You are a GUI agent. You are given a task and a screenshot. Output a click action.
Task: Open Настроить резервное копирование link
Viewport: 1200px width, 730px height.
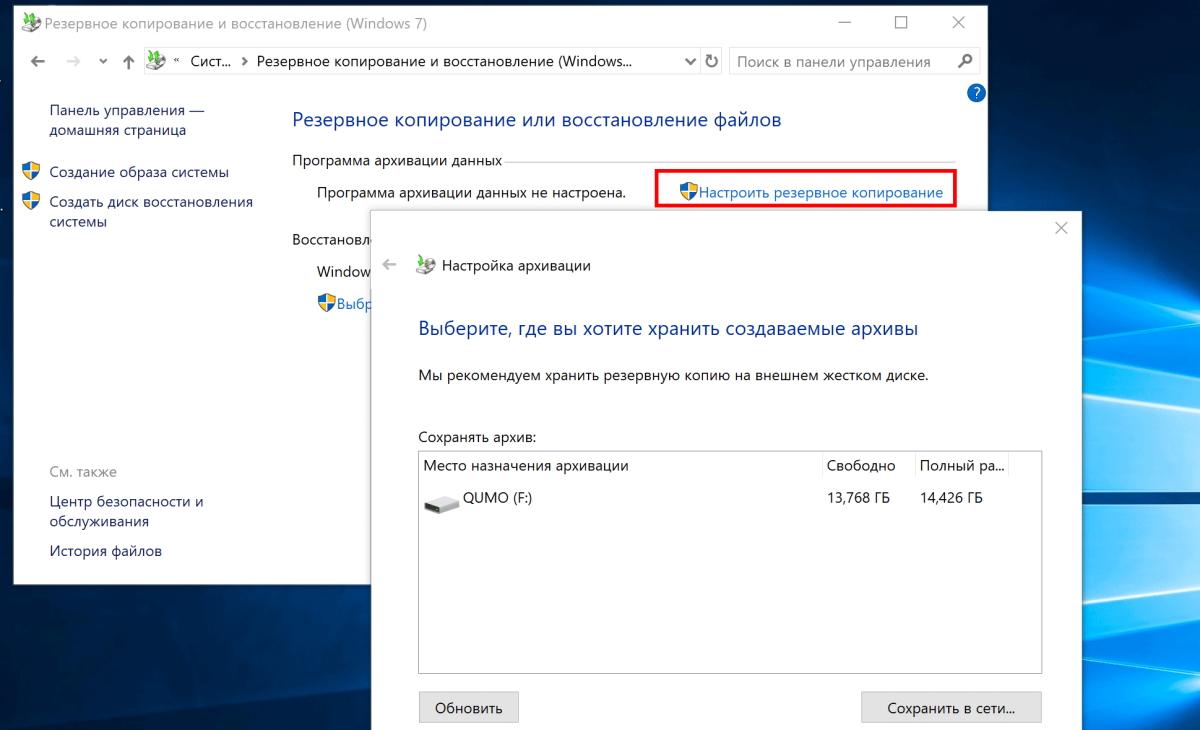pyautogui.click(x=820, y=192)
